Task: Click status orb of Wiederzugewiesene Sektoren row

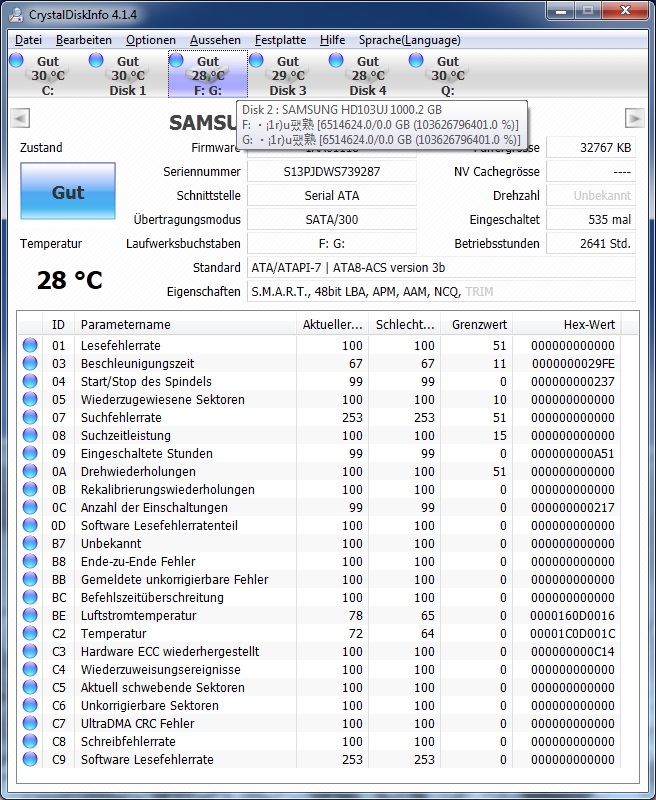Action: (x=30, y=399)
